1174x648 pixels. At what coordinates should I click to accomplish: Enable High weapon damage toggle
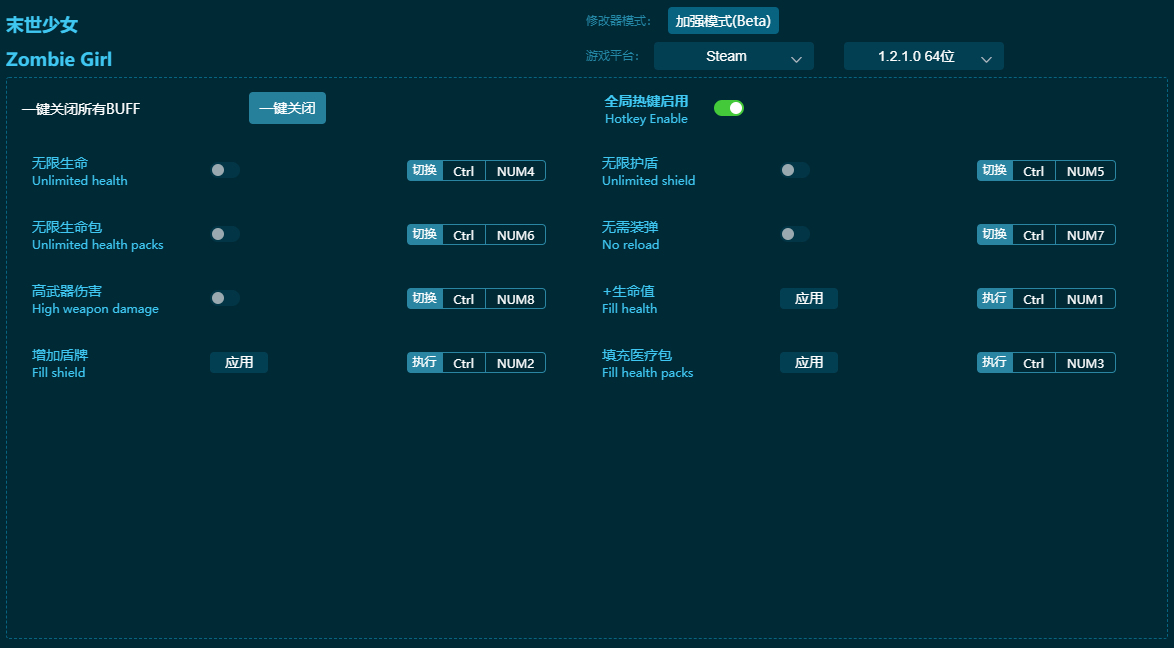[225, 298]
